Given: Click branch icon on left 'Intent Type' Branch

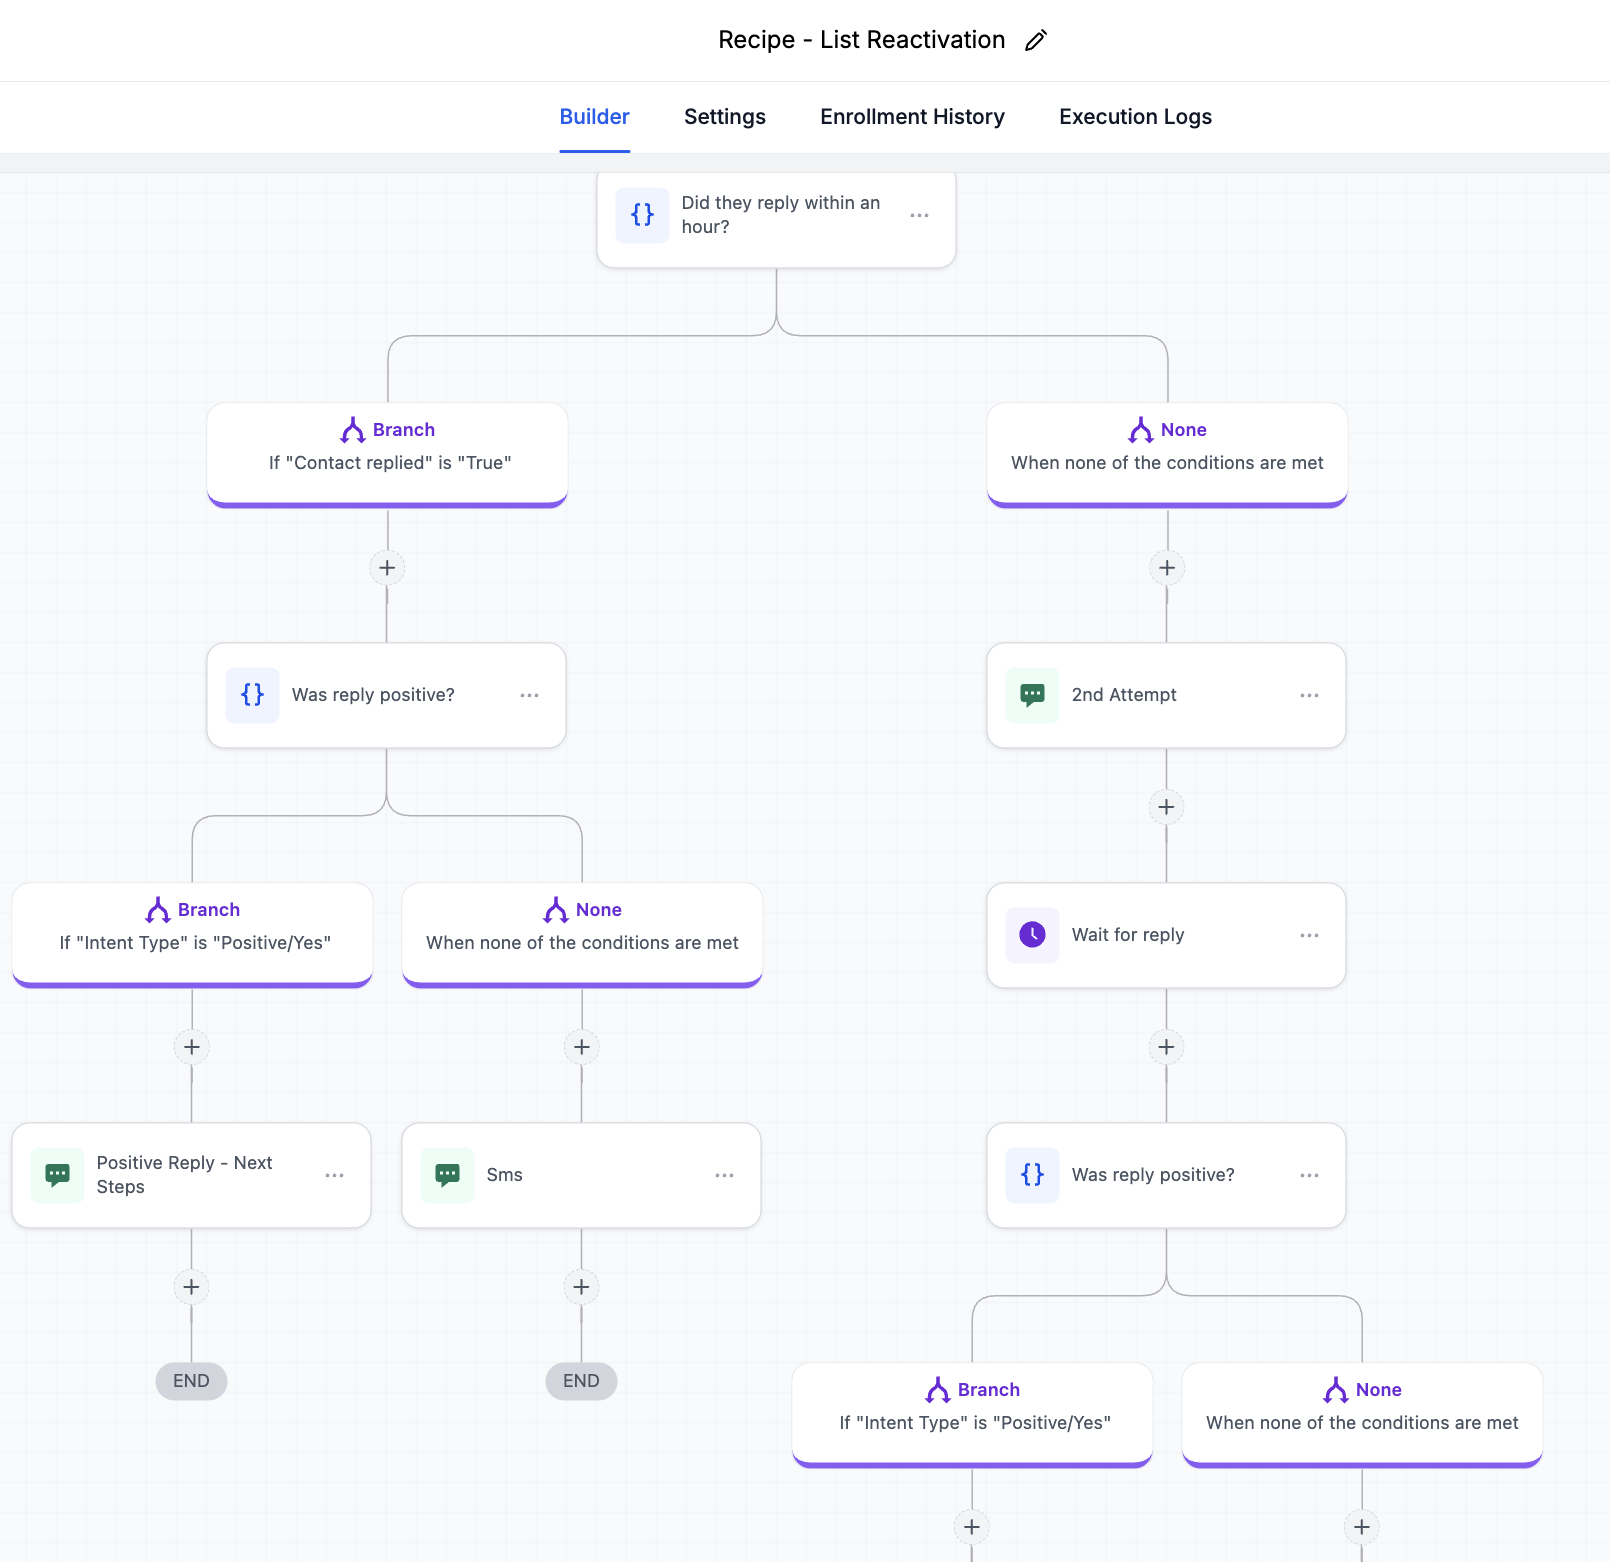Looking at the screenshot, I should pyautogui.click(x=158, y=910).
